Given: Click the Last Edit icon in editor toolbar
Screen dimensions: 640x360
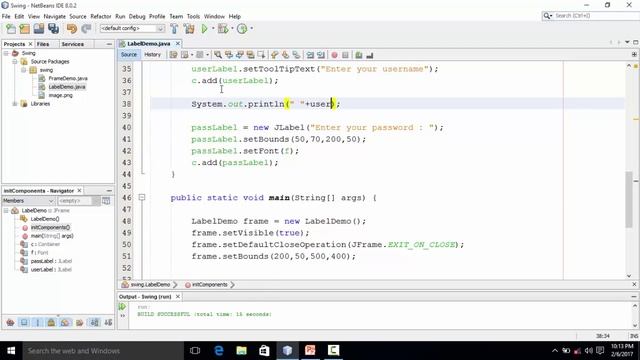Looking at the screenshot, I should 173,55.
